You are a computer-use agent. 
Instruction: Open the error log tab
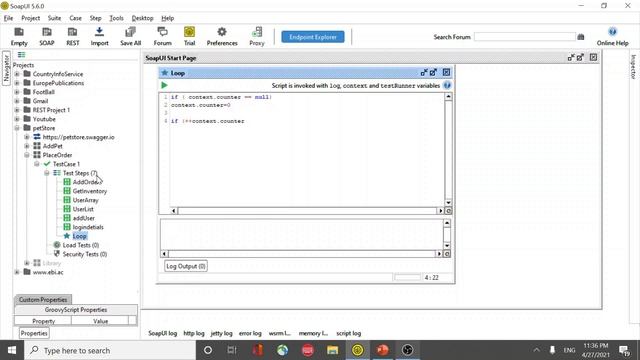pyautogui.click(x=250, y=333)
